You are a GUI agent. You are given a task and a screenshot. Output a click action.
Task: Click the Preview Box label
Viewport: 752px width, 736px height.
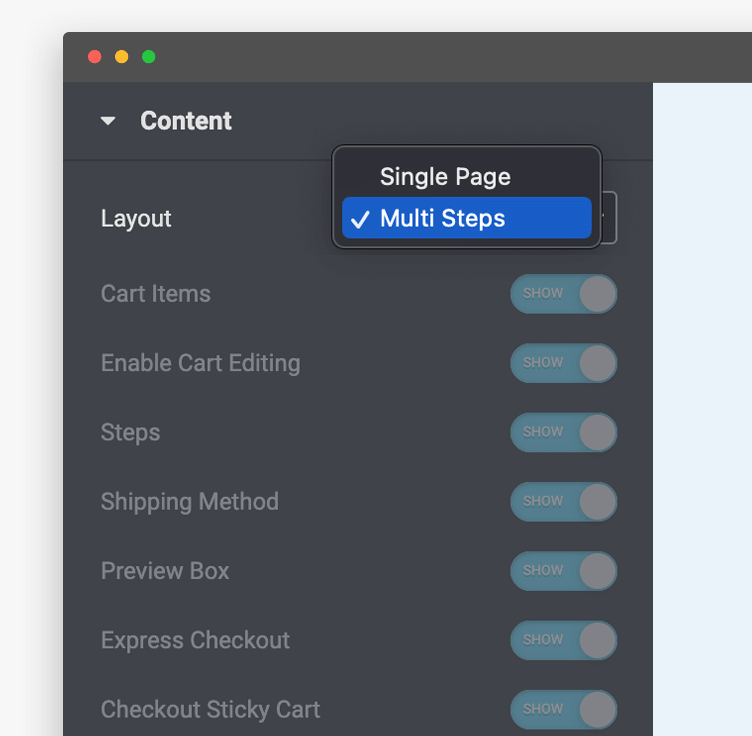pos(165,571)
